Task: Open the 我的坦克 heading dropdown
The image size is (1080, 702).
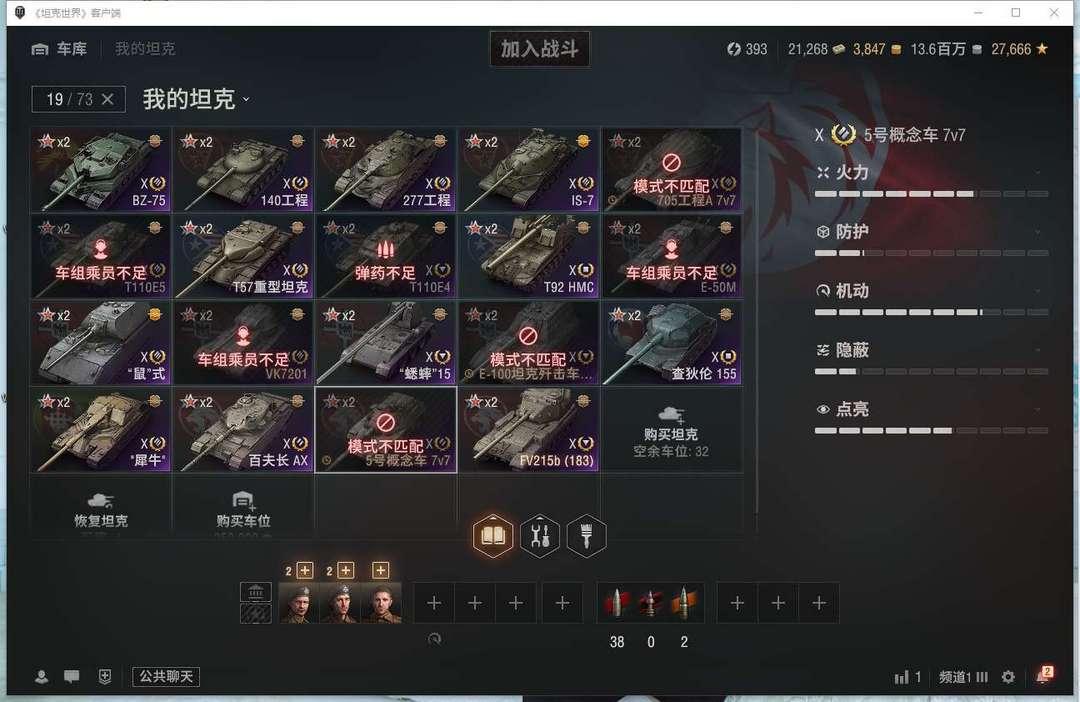Action: click(196, 99)
